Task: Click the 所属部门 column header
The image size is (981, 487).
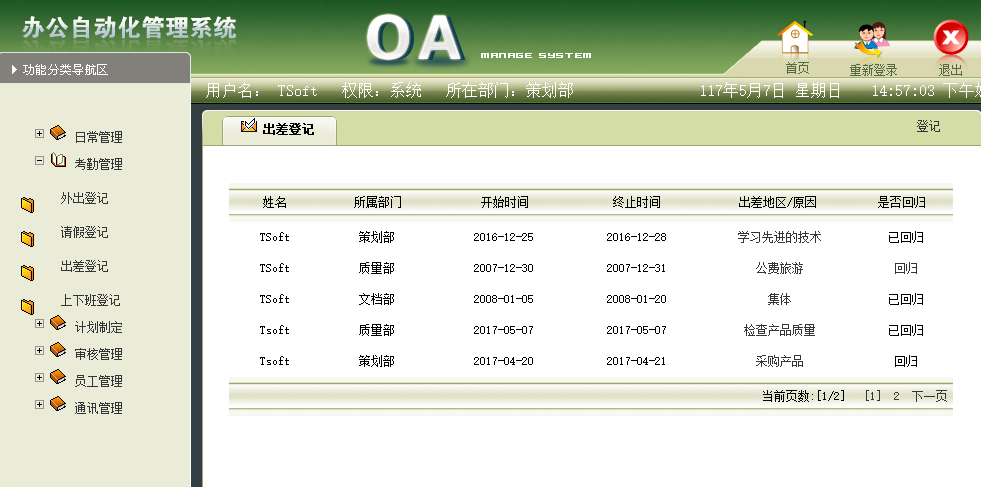Action: pyautogui.click(x=377, y=202)
